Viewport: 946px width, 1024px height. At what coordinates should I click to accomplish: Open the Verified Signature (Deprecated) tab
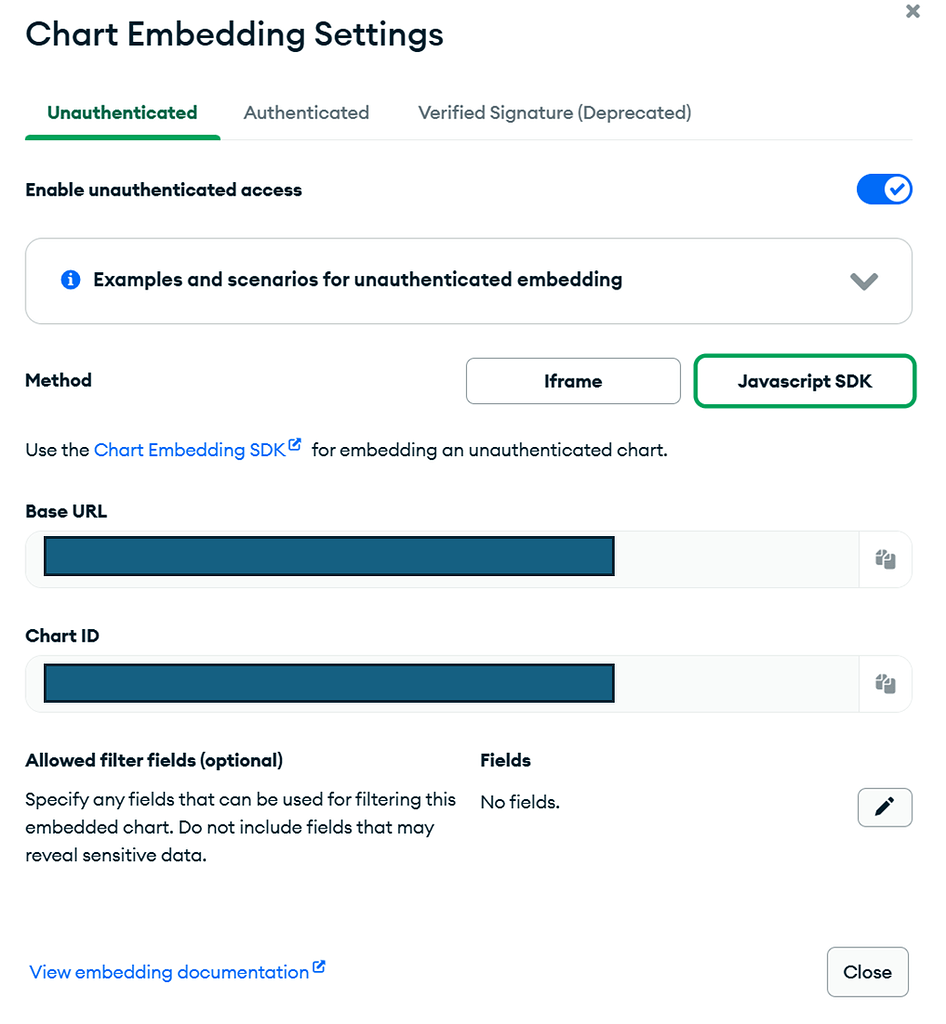click(554, 113)
